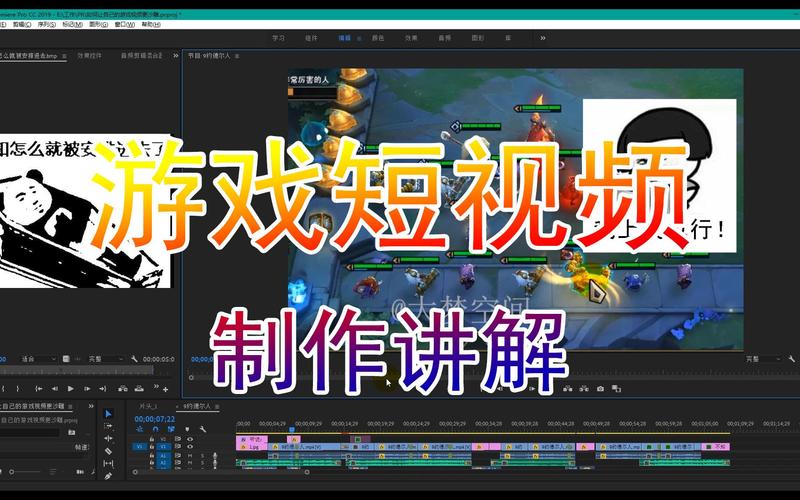Toggle V1 source patching button
This screenshot has height=500, width=800.
pyautogui.click(x=140, y=447)
